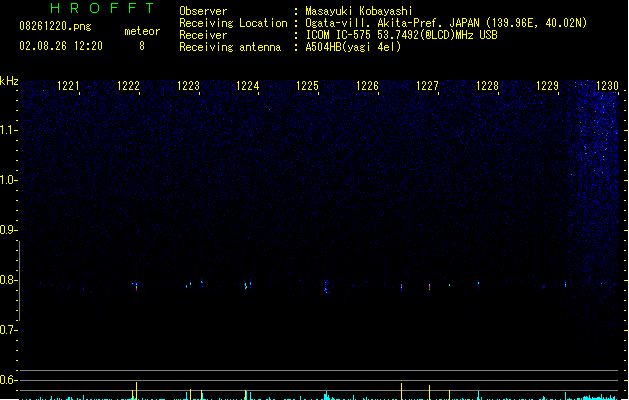
Task: Click the Receiver label
Action: 203,35
